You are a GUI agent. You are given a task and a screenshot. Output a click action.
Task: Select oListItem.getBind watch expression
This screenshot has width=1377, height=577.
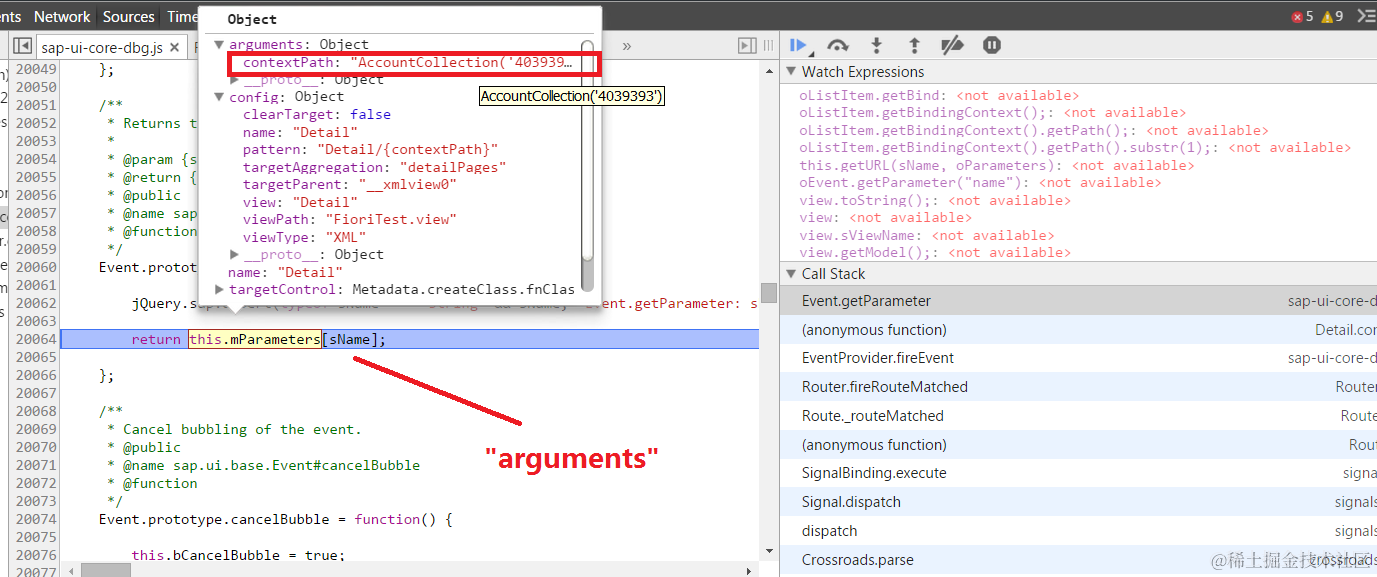click(939, 96)
